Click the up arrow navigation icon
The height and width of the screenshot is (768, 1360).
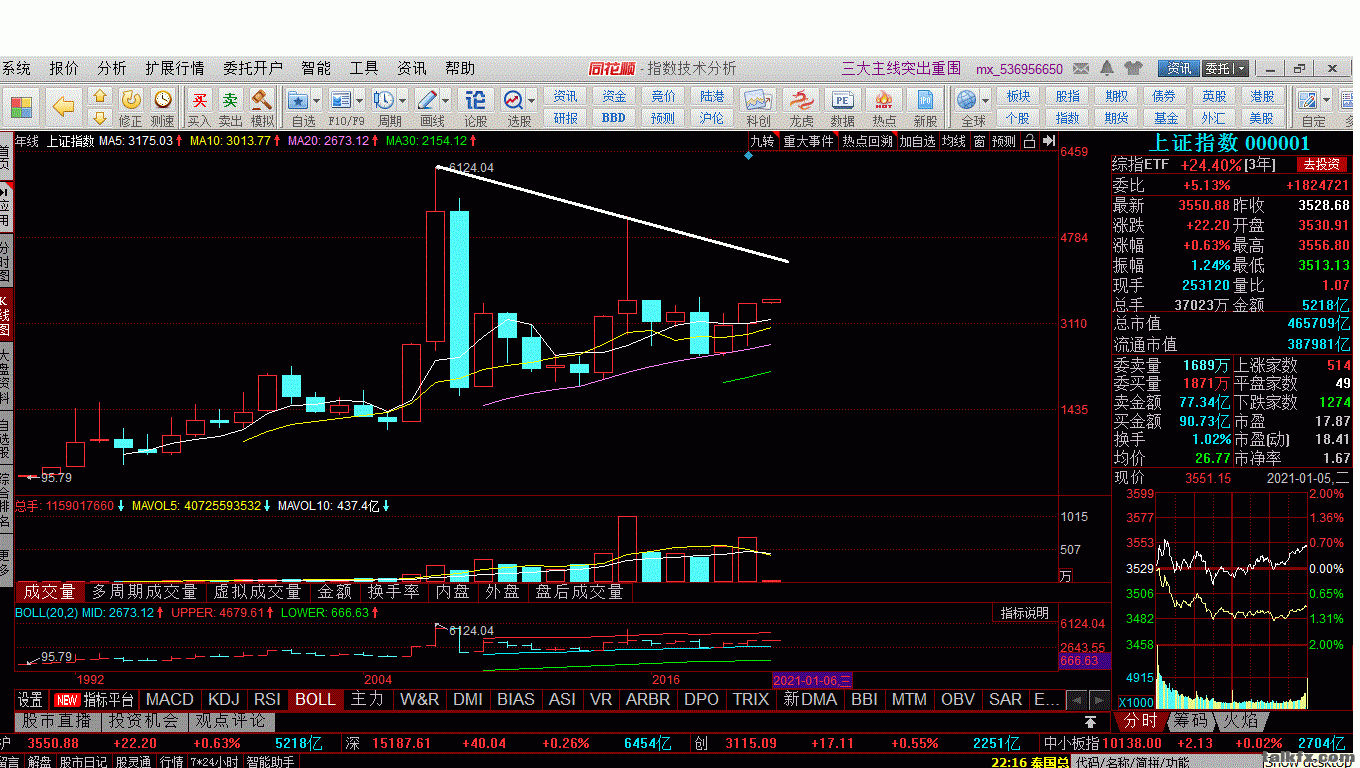click(99, 97)
